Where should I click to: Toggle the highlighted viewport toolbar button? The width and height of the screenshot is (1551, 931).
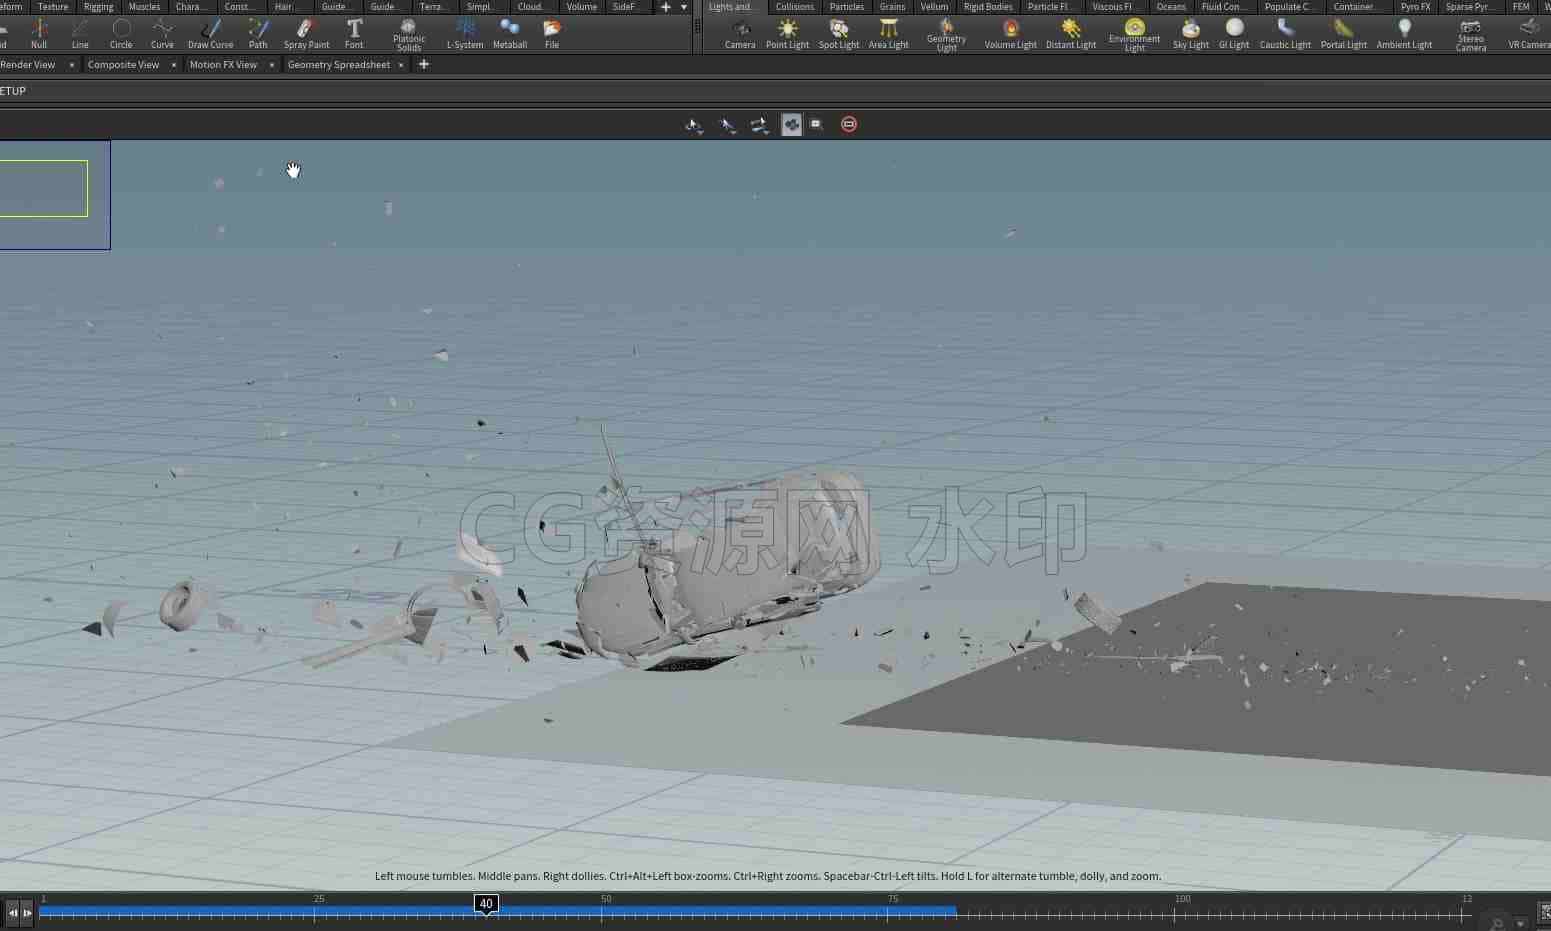(x=791, y=124)
